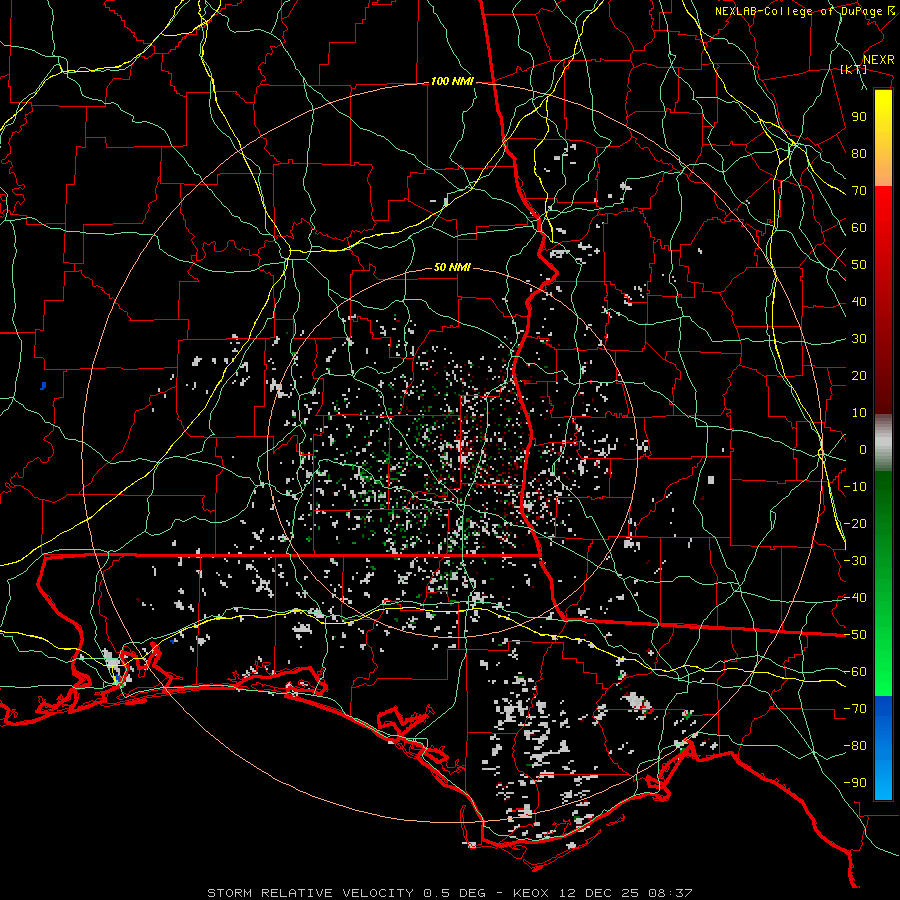
Task: Pick the orange band near 70 on the color bar
Action: [x=883, y=172]
